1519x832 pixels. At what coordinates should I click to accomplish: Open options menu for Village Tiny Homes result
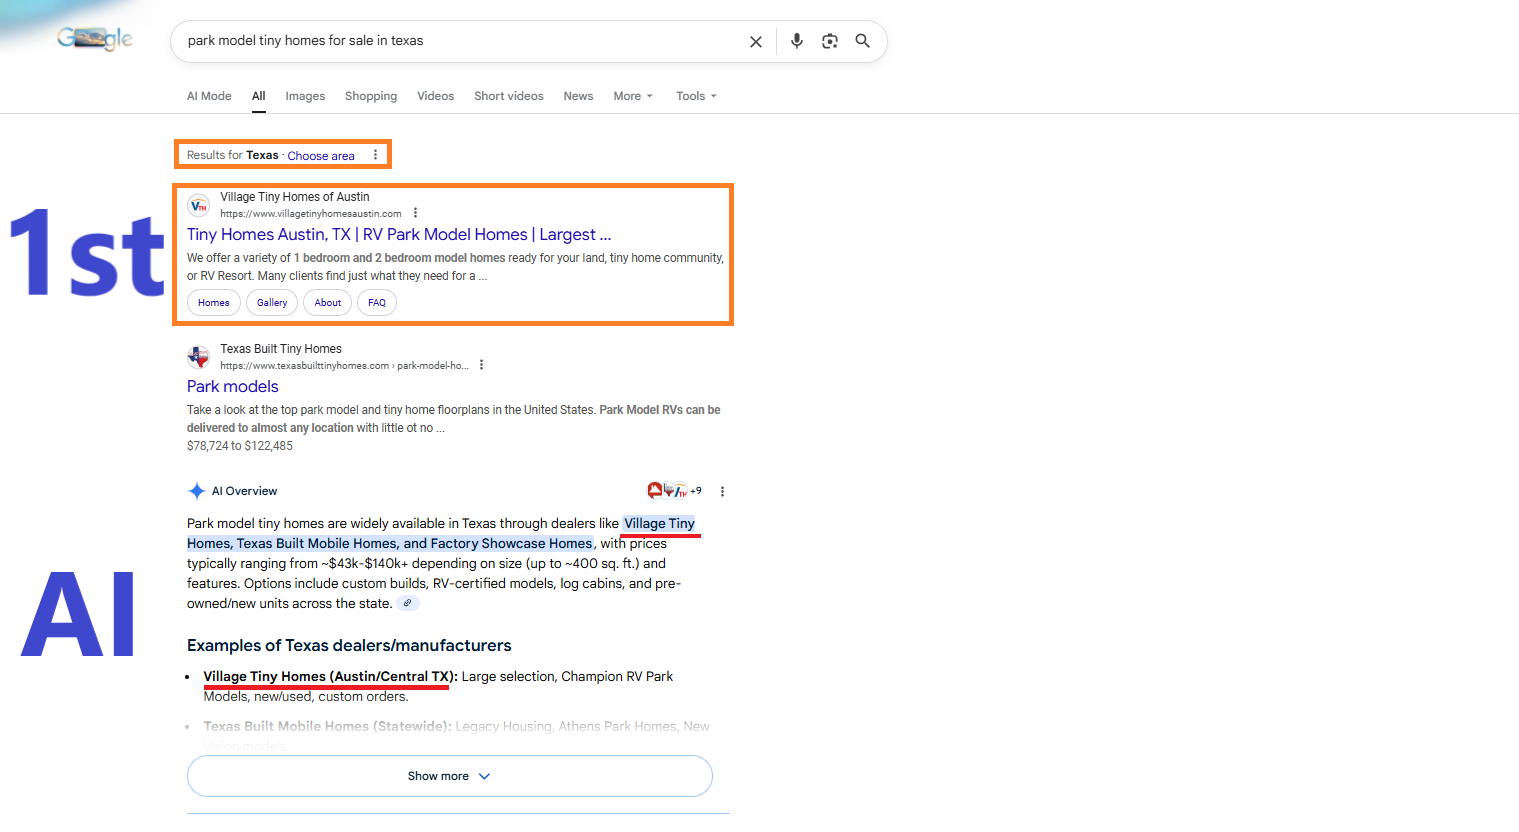click(415, 213)
